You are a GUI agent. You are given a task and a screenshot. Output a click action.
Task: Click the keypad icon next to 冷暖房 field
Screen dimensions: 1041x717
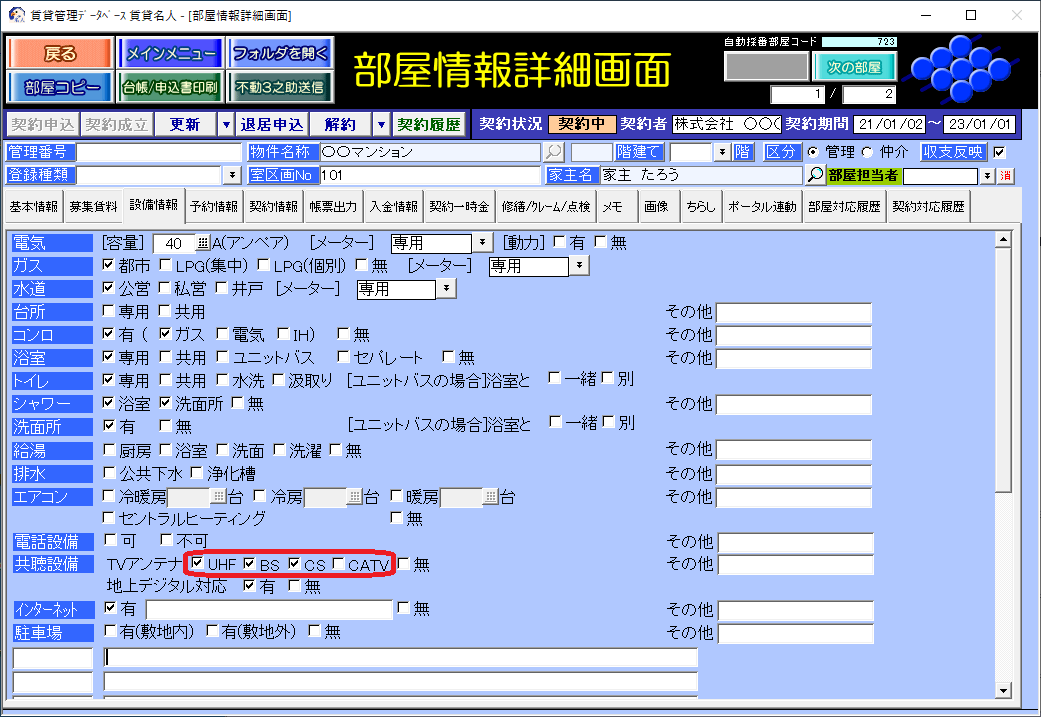click(x=218, y=496)
